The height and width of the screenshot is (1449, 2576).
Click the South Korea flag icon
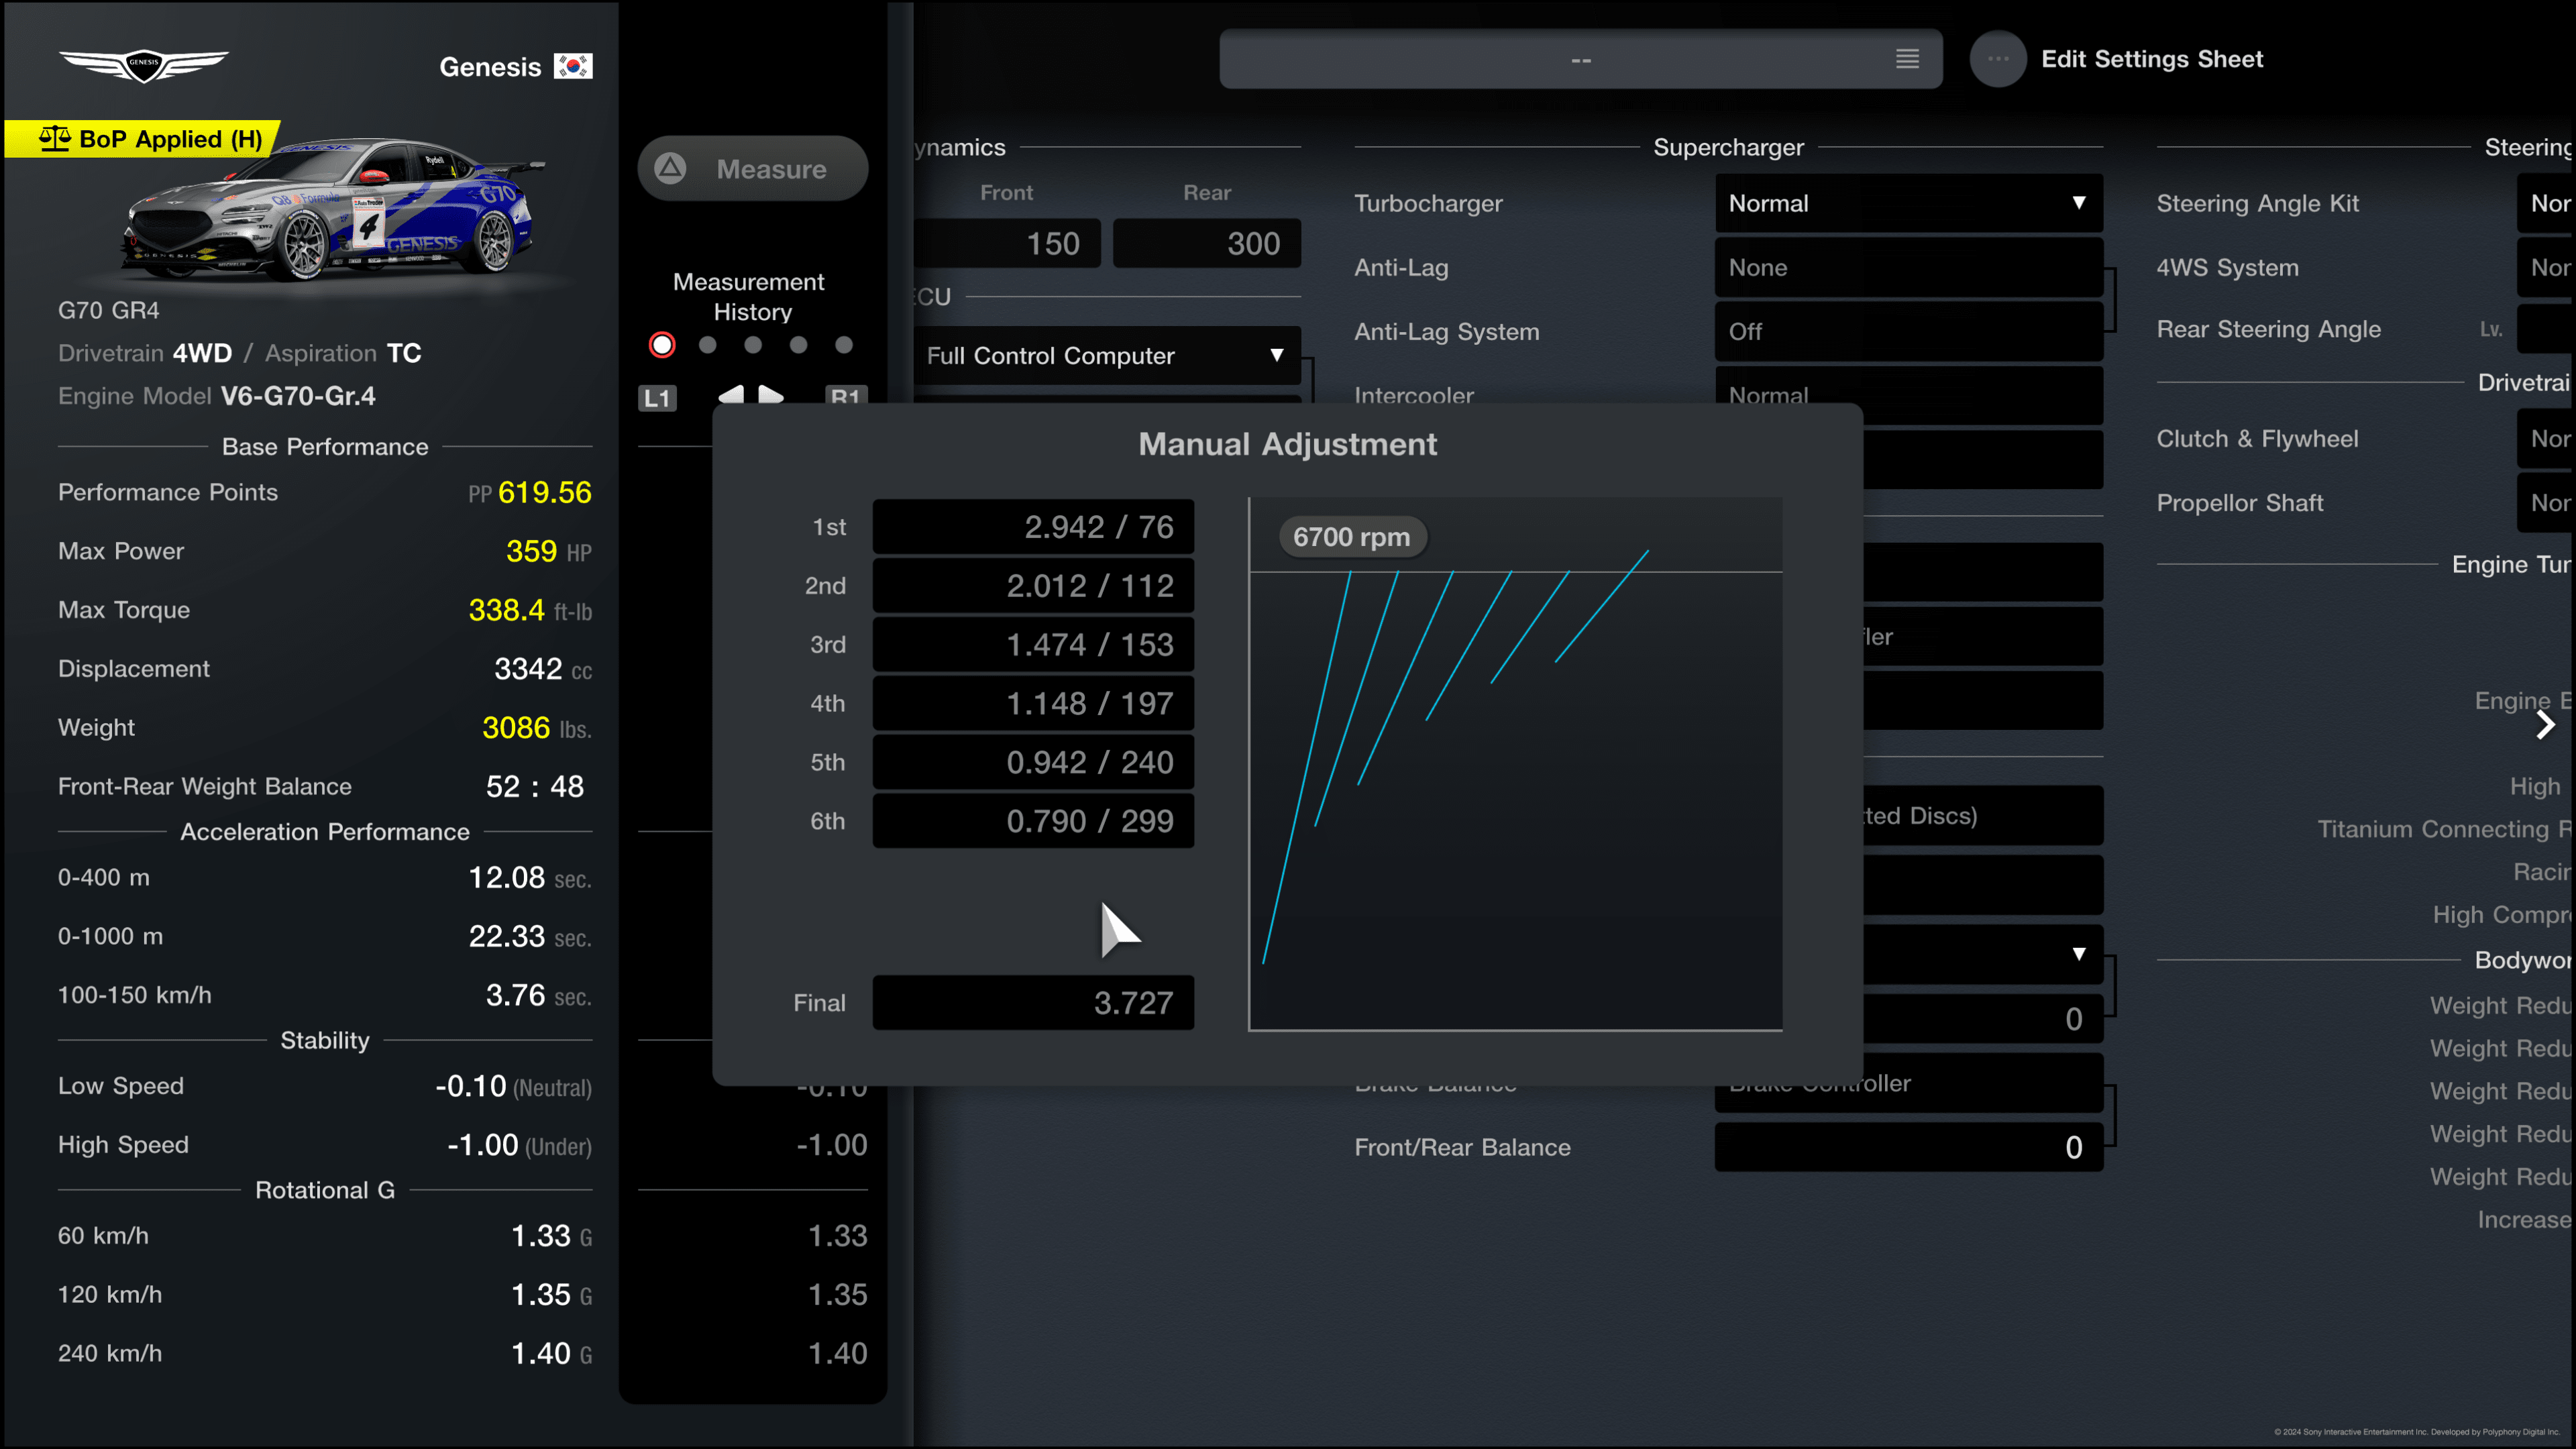coord(573,66)
